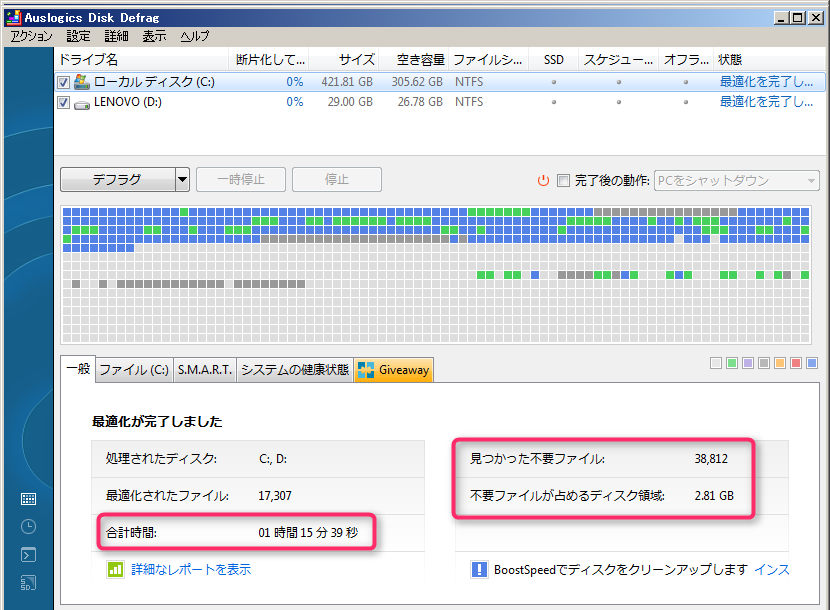The width and height of the screenshot is (830, 610).
Task: Click the blue legend color swatch
Action: [x=812, y=363]
